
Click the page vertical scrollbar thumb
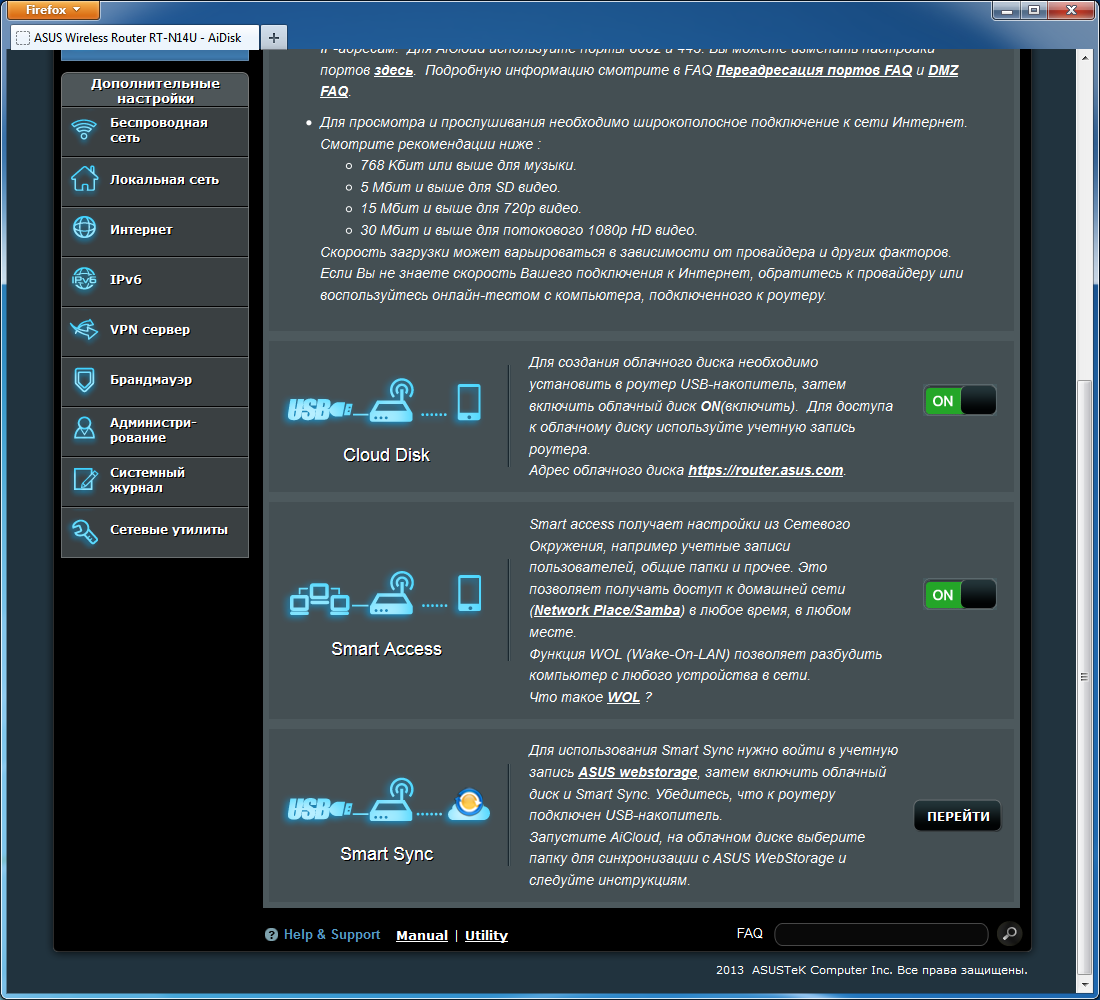pyautogui.click(x=1084, y=676)
